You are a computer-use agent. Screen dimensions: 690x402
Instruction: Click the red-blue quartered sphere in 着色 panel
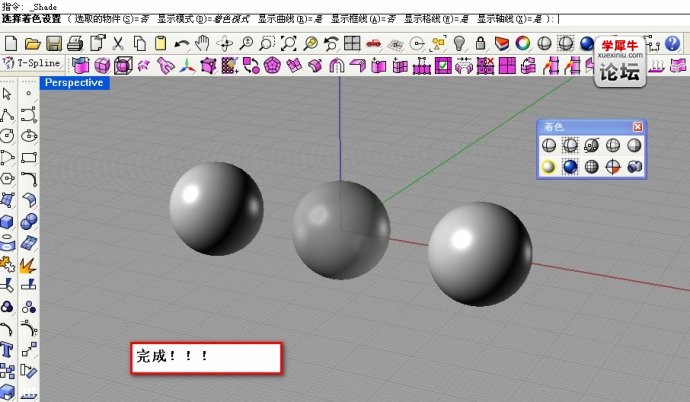pos(613,167)
